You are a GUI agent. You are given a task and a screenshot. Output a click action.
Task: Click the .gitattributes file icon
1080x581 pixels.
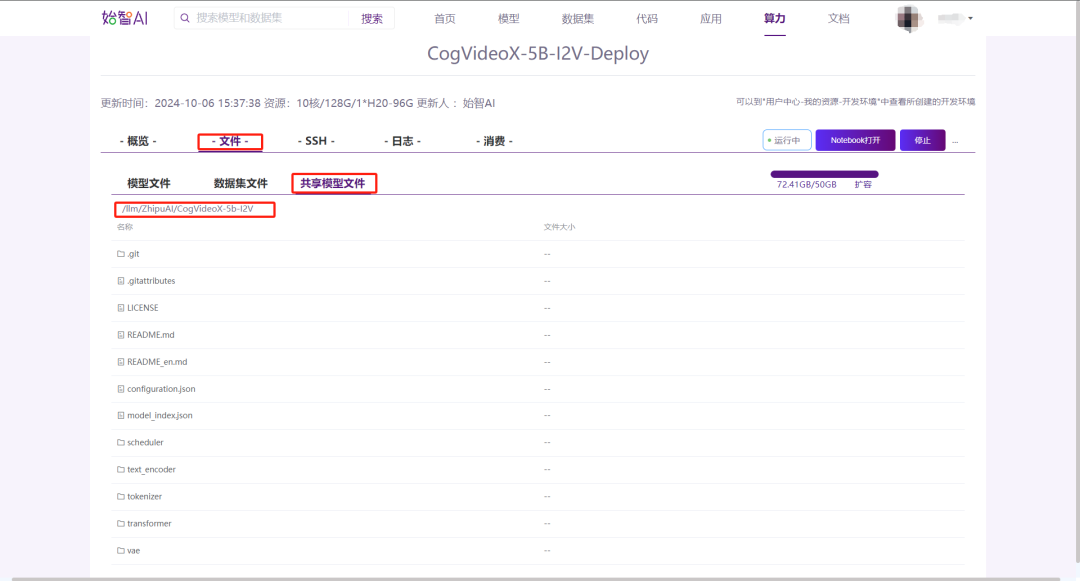point(121,281)
